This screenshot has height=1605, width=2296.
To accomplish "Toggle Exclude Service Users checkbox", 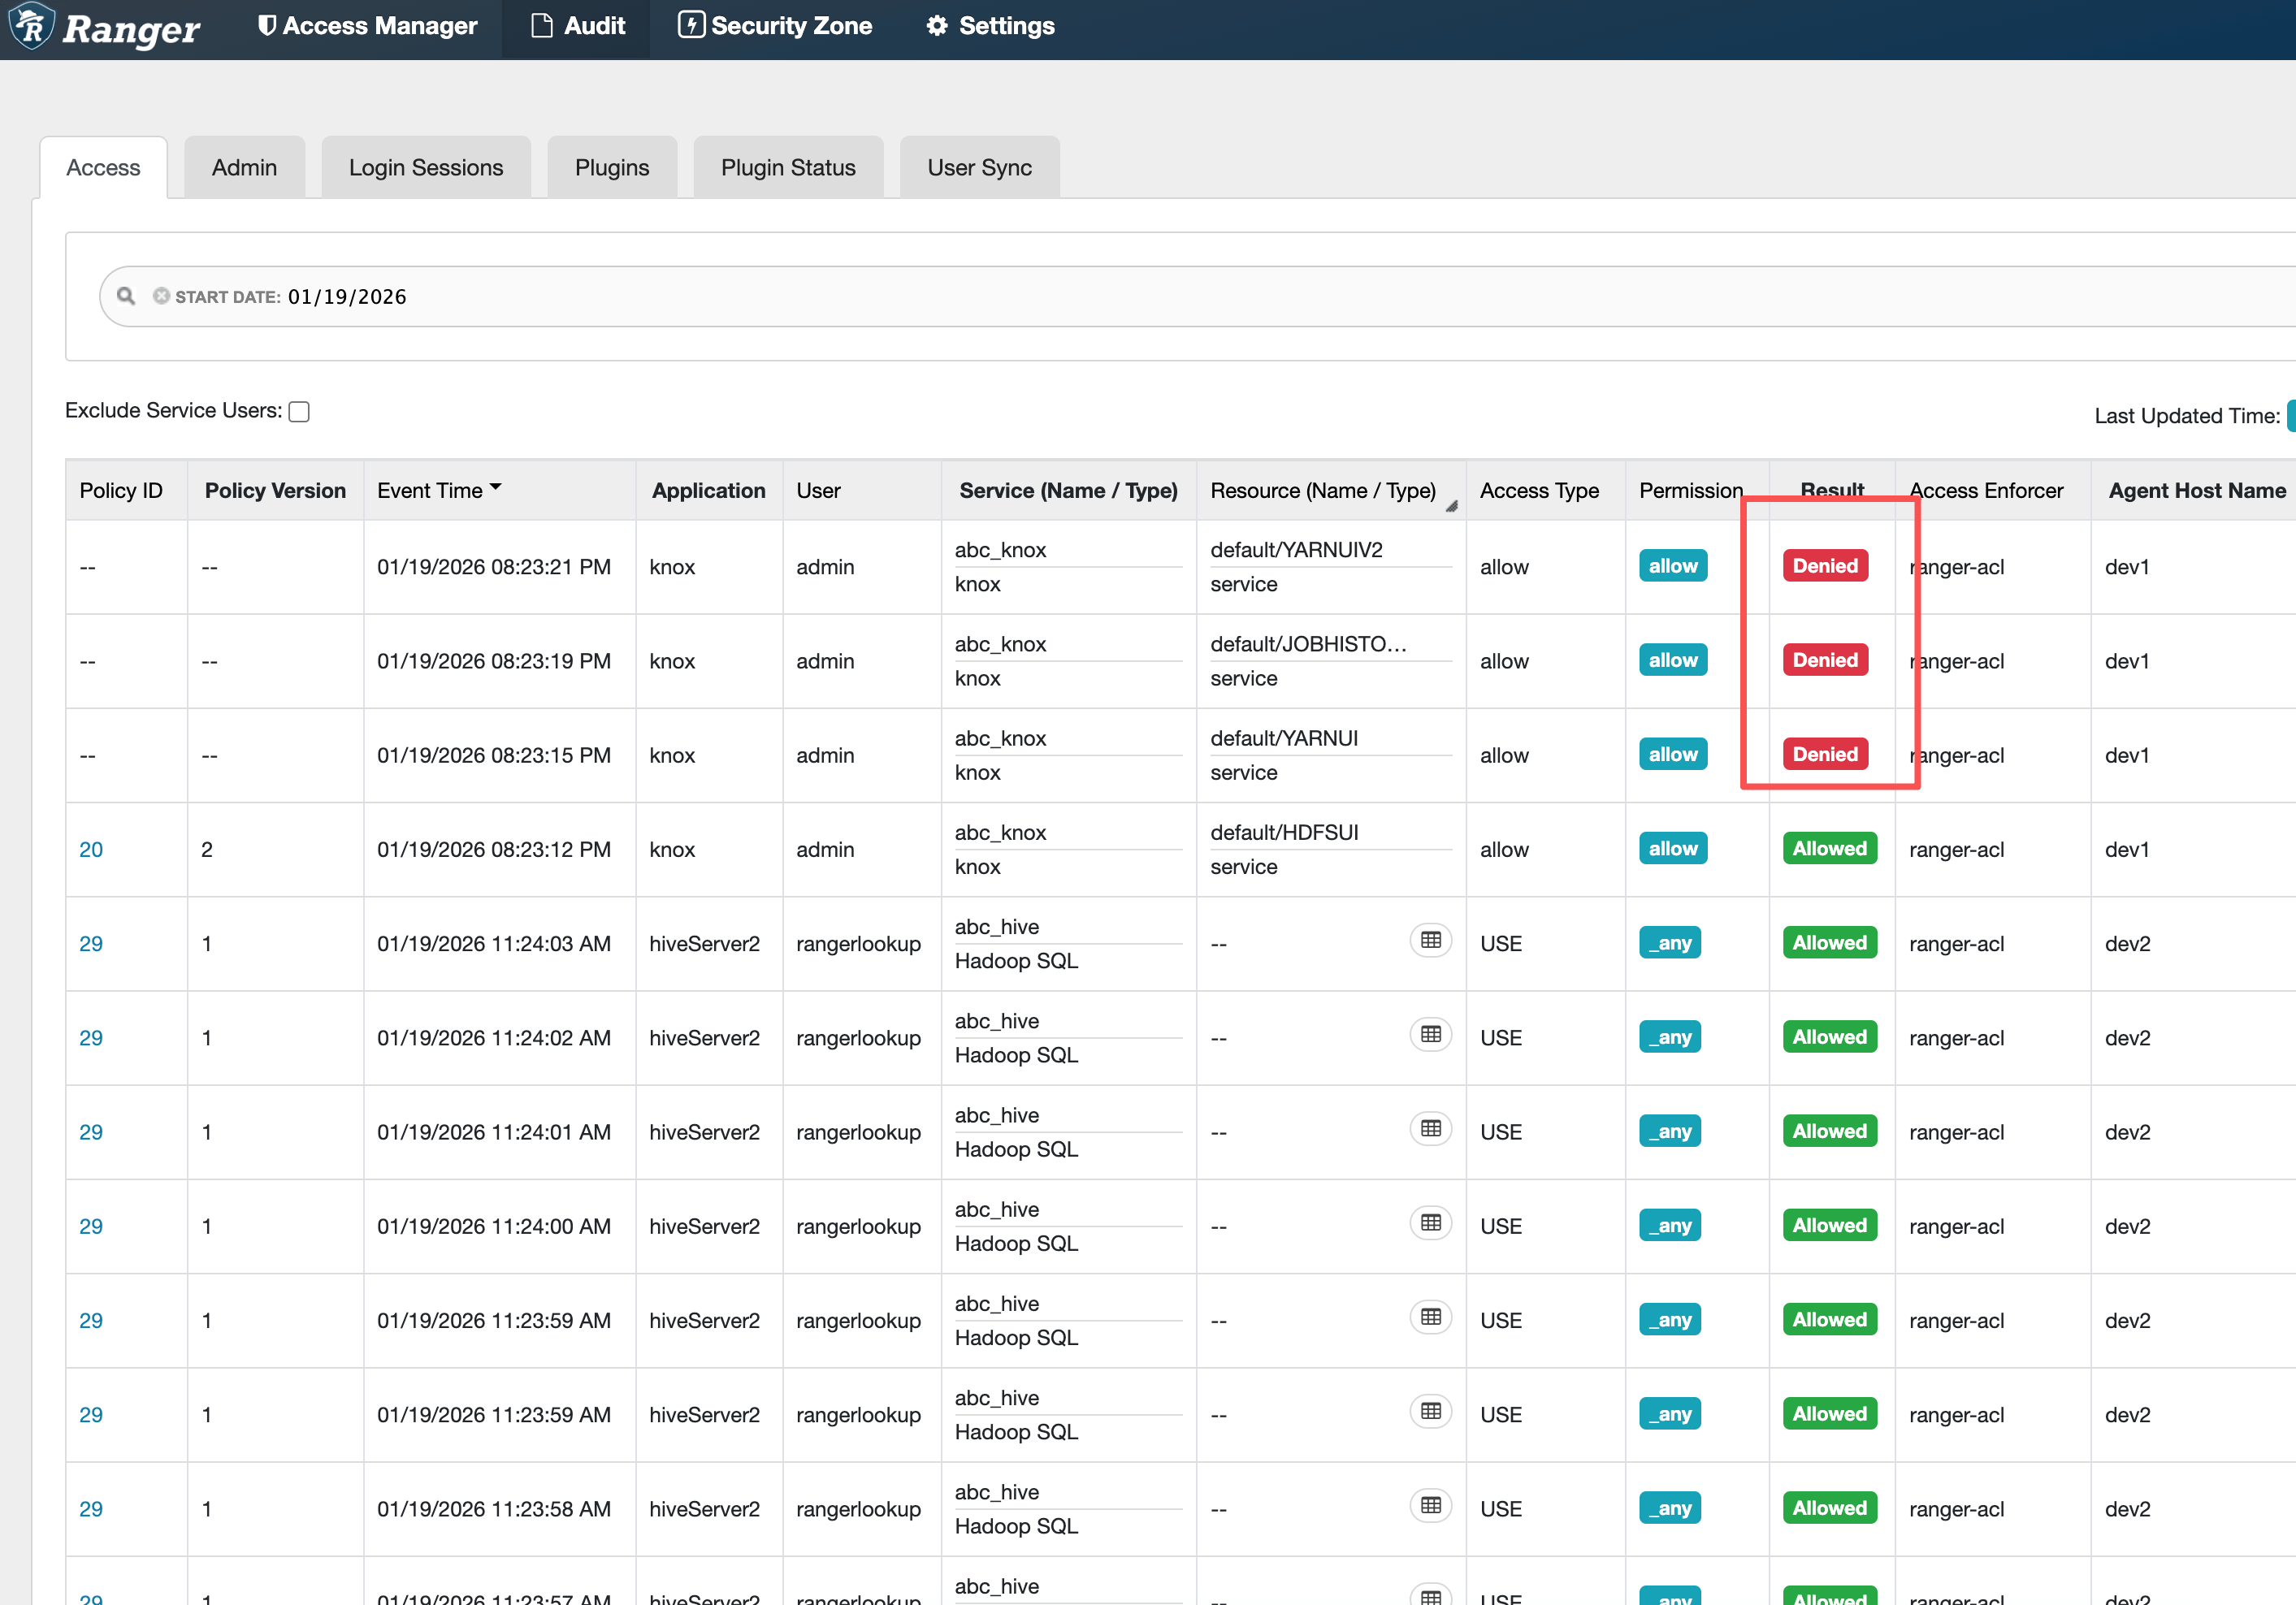I will coord(299,412).
